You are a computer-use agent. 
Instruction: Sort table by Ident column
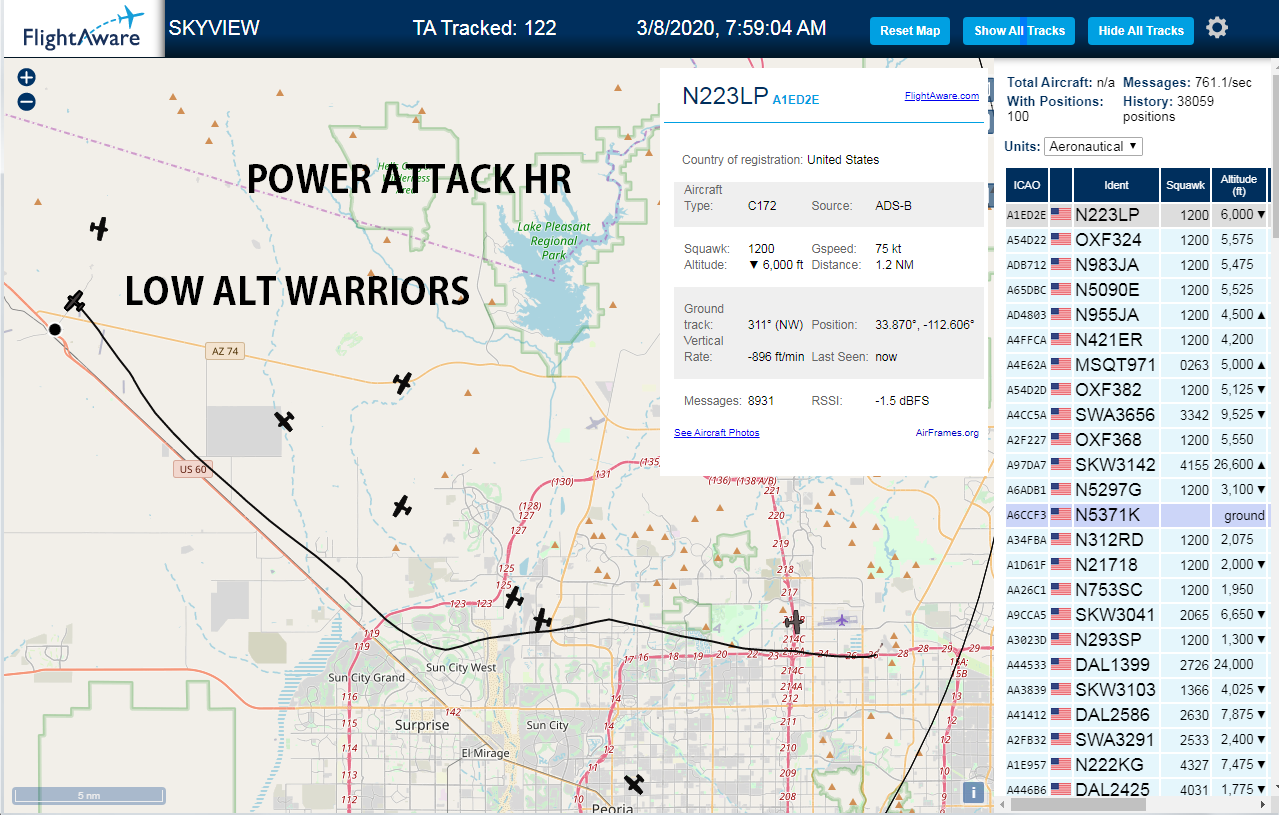tap(1116, 185)
